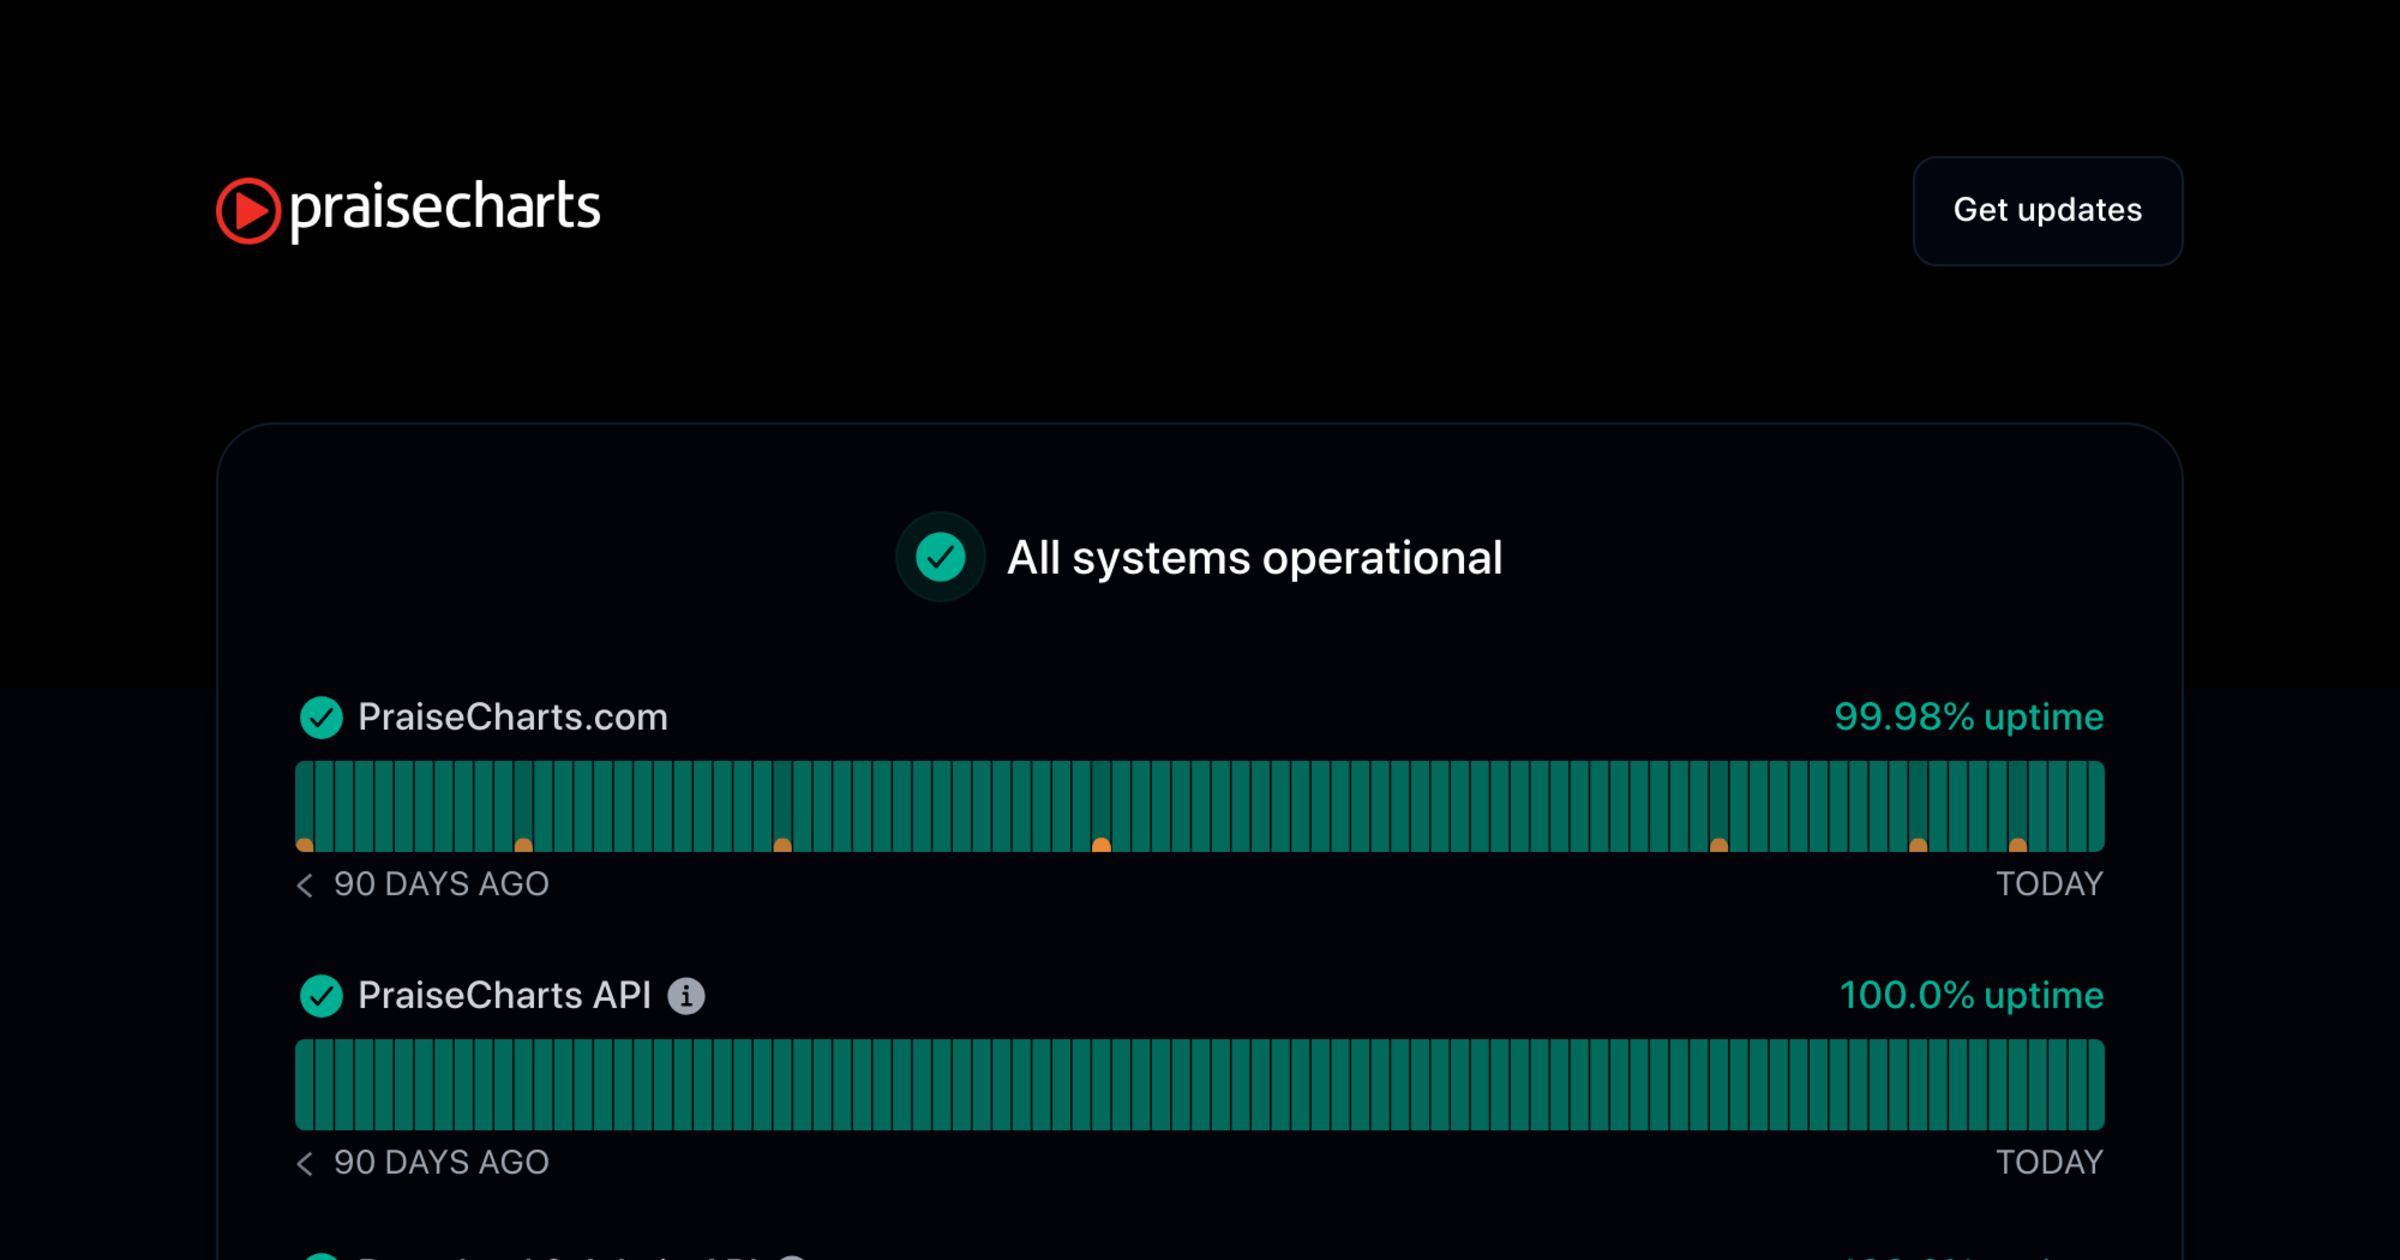Open the PraiseCharts API service name
Viewport: 2400px width, 1260px height.
coord(504,995)
